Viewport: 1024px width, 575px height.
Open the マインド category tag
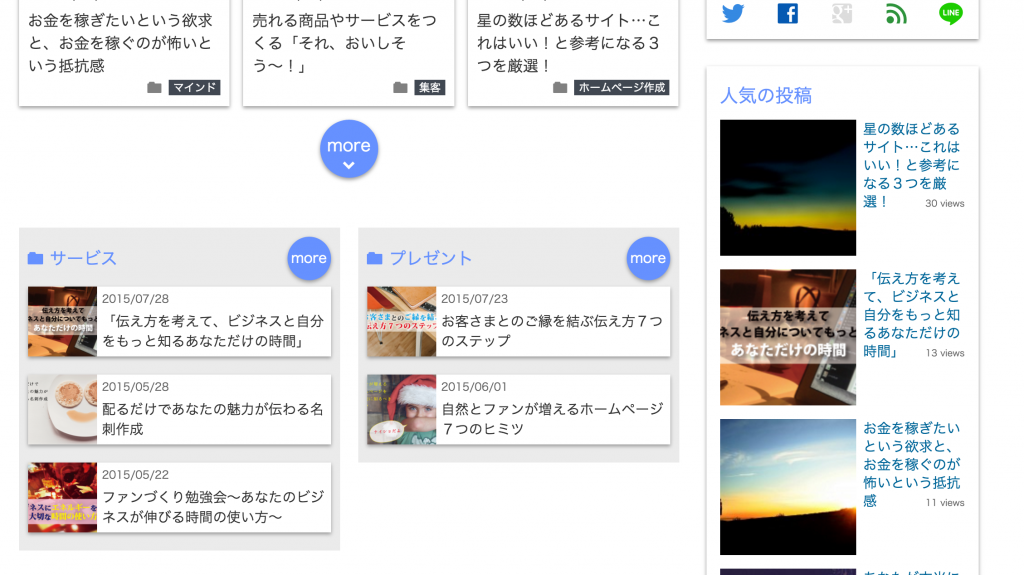click(x=194, y=88)
